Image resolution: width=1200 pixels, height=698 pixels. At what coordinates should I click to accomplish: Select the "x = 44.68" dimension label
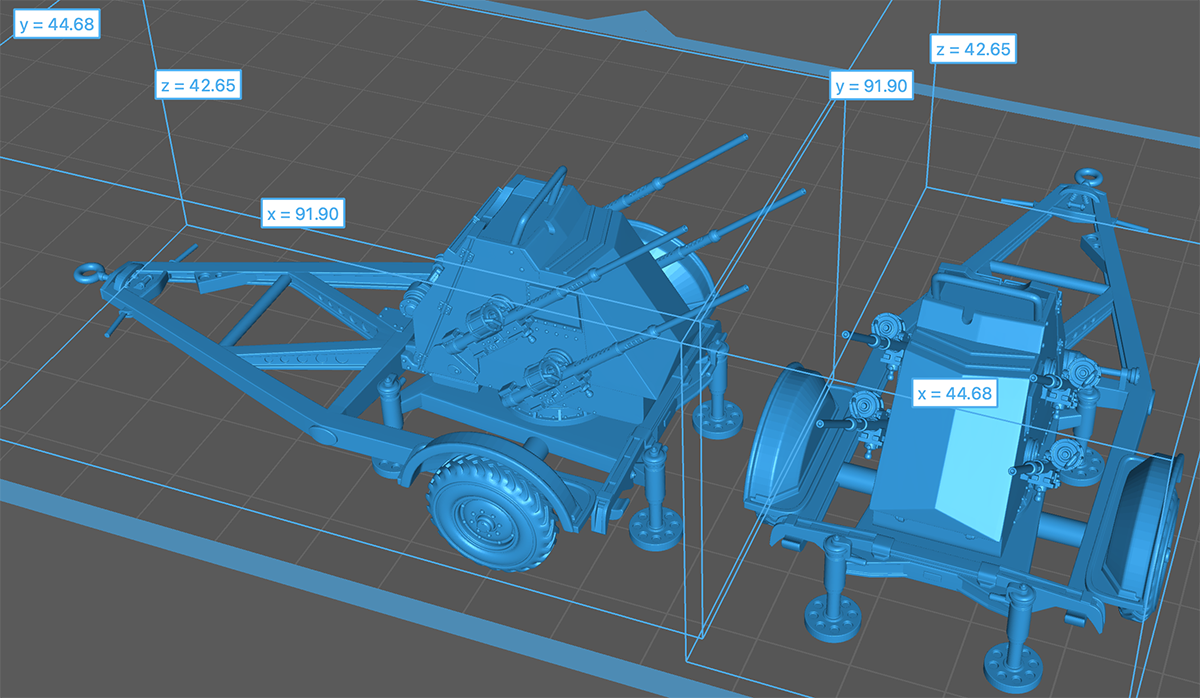(955, 393)
